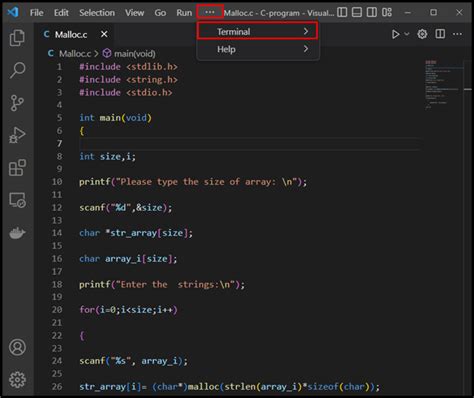Open the Run menu

point(184,13)
